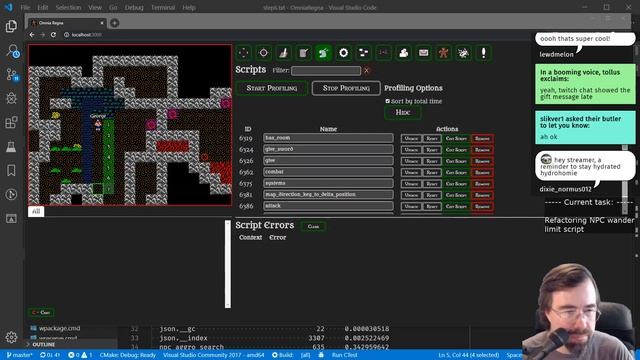The width and height of the screenshot is (640, 360).
Task: Click Run CTest in status bar
Action: tap(344, 355)
